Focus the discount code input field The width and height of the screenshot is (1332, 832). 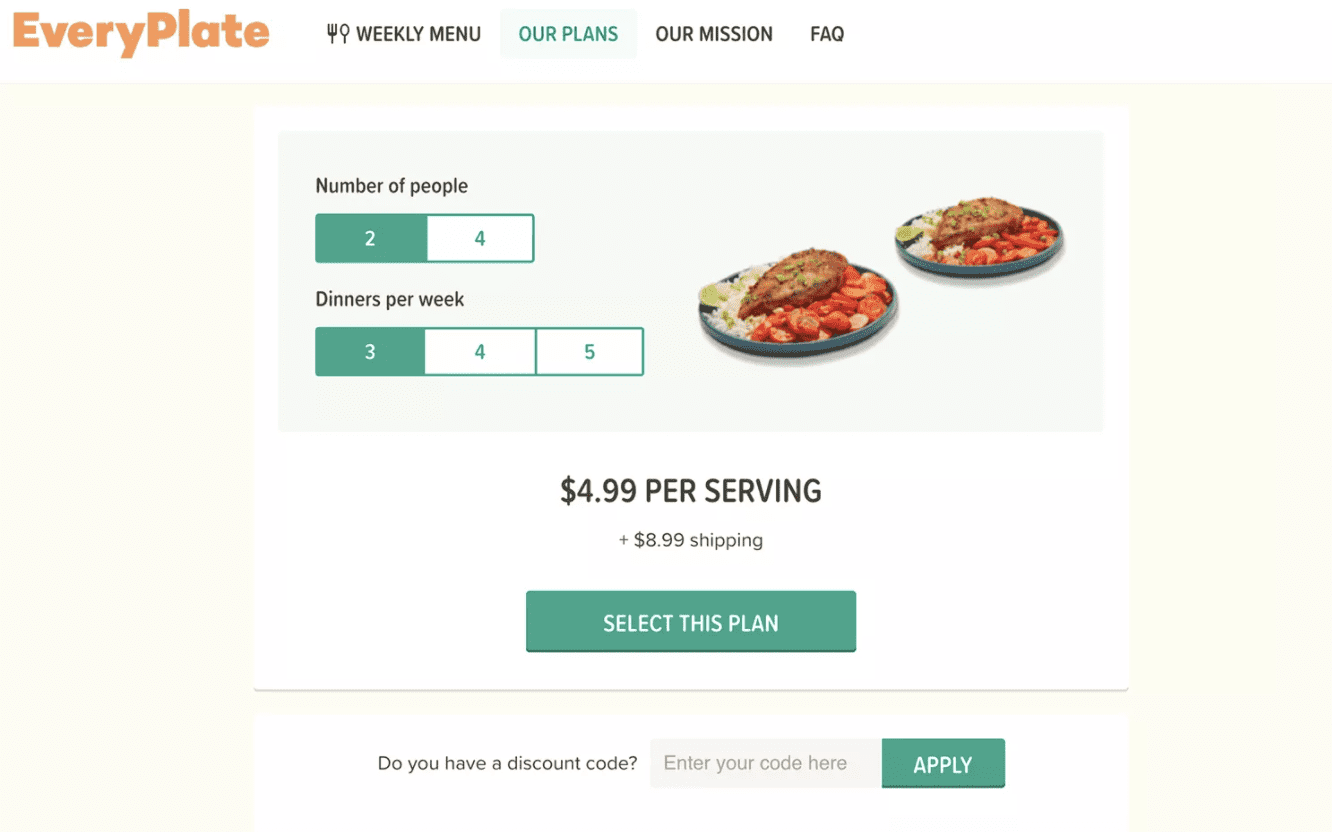[766, 763]
